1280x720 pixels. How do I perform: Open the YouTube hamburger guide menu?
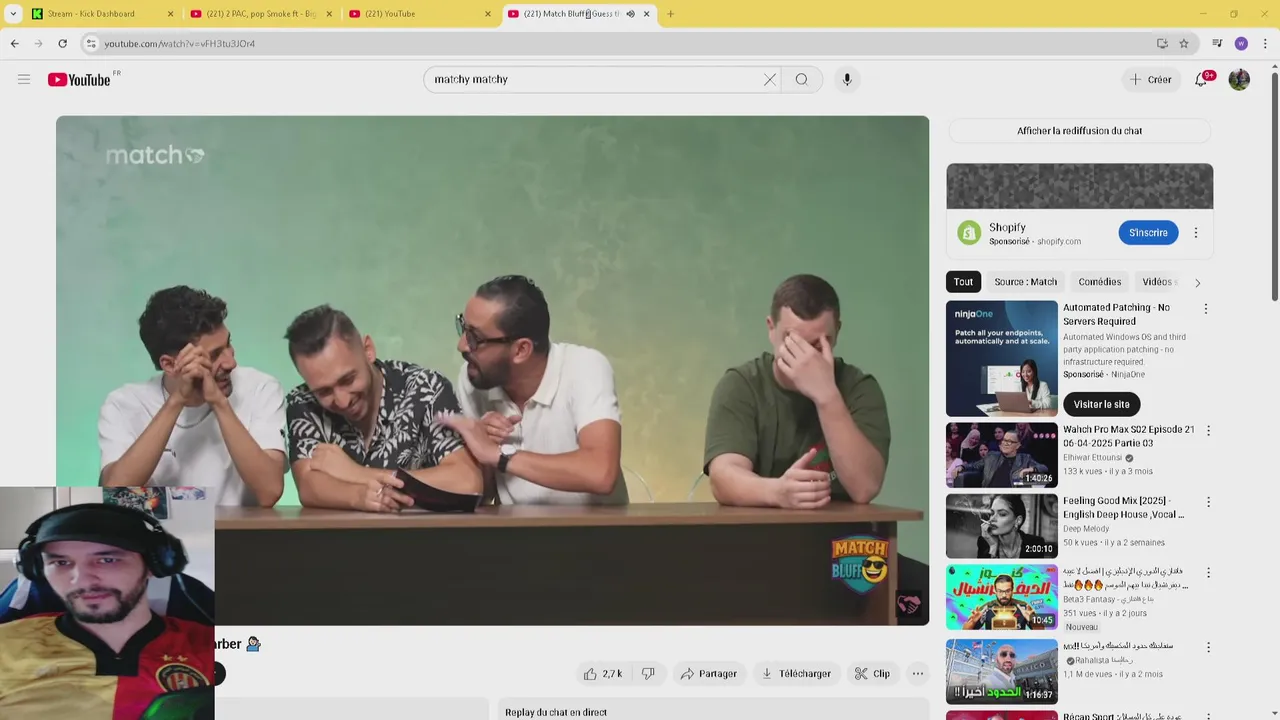tap(24, 79)
